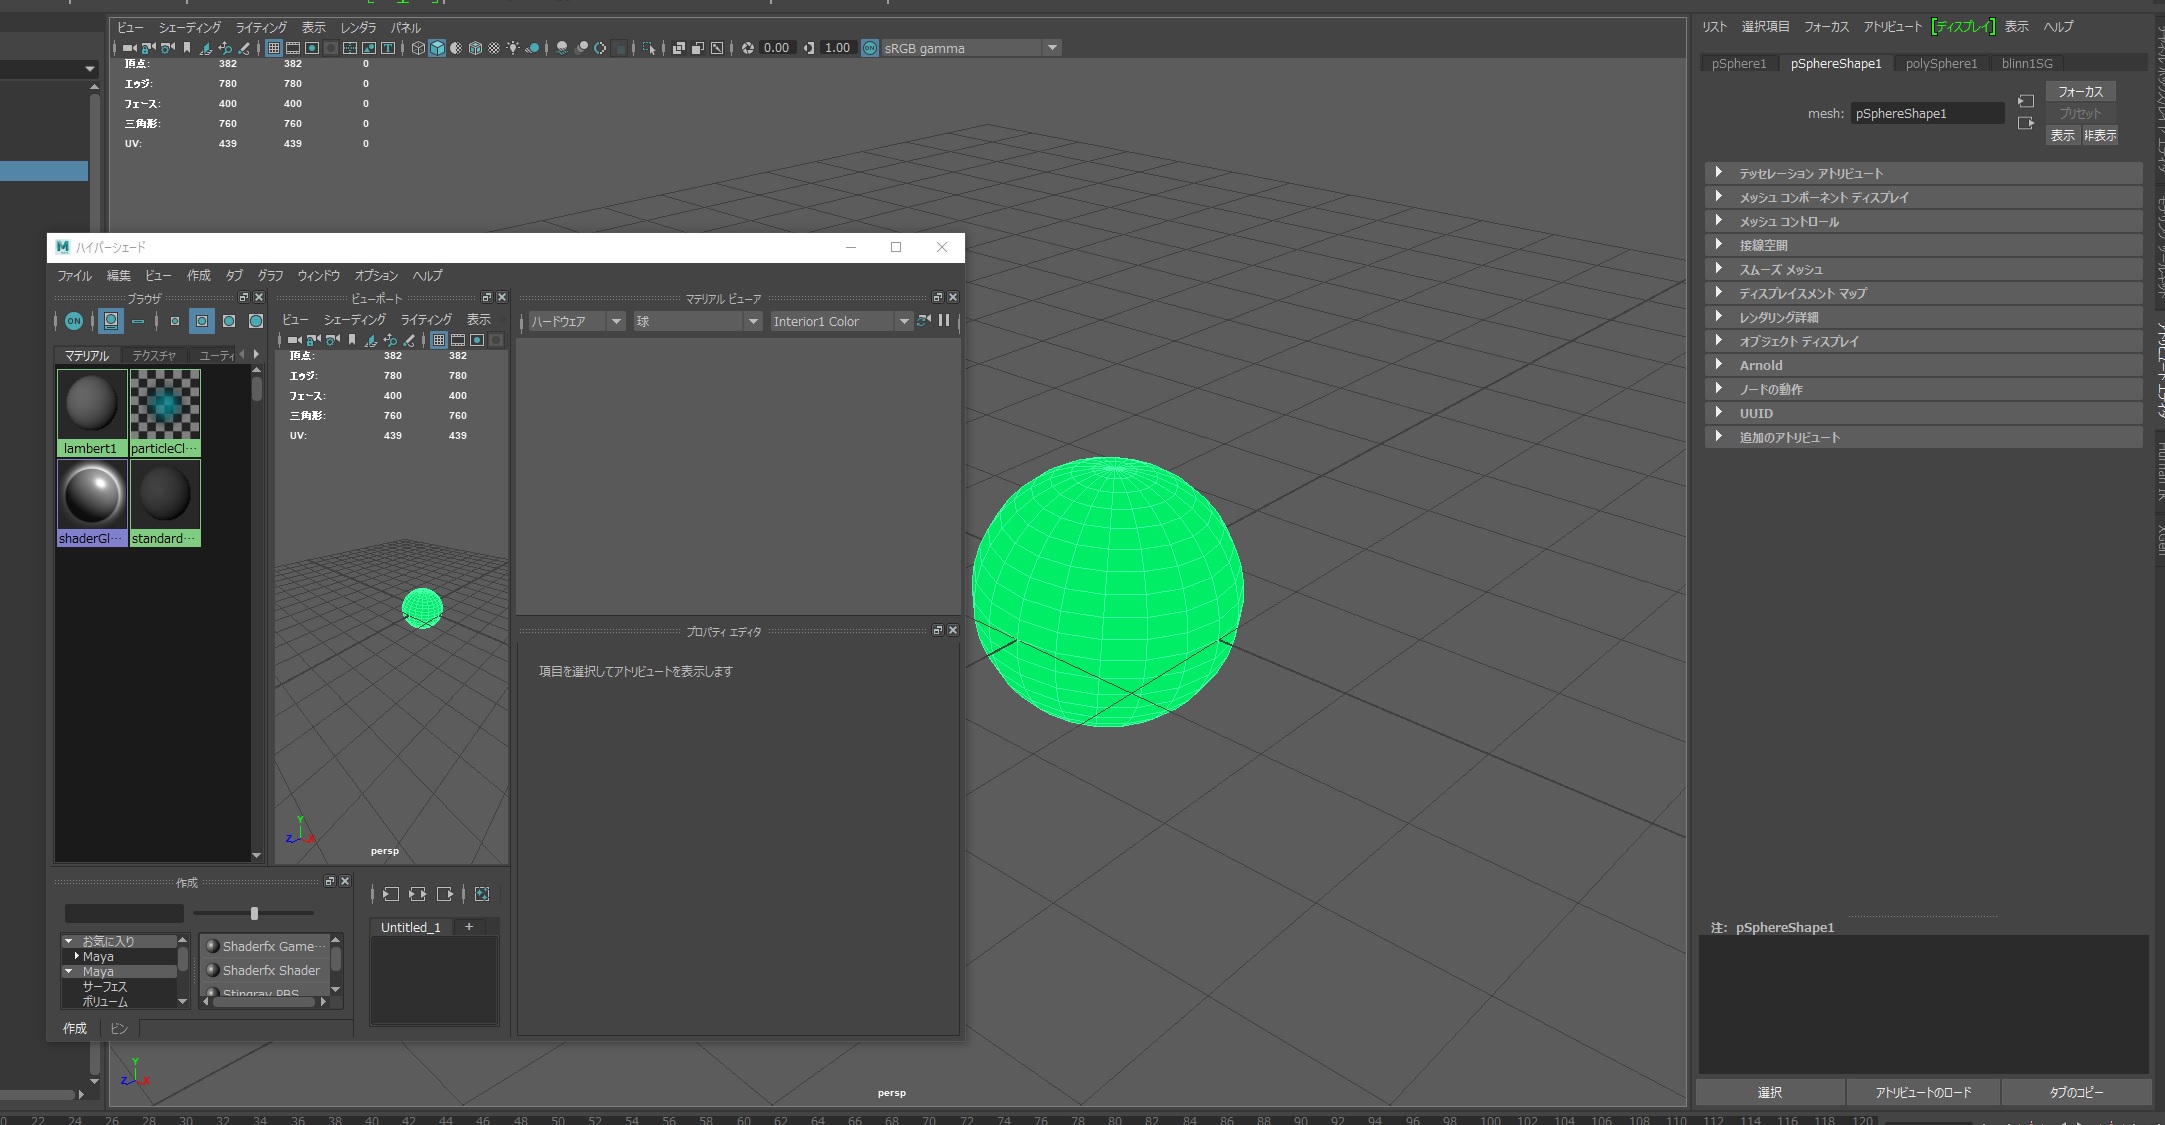This screenshot has height=1125, width=2165.
Task: Click the アトリビュートのロード button
Action: [1922, 1092]
